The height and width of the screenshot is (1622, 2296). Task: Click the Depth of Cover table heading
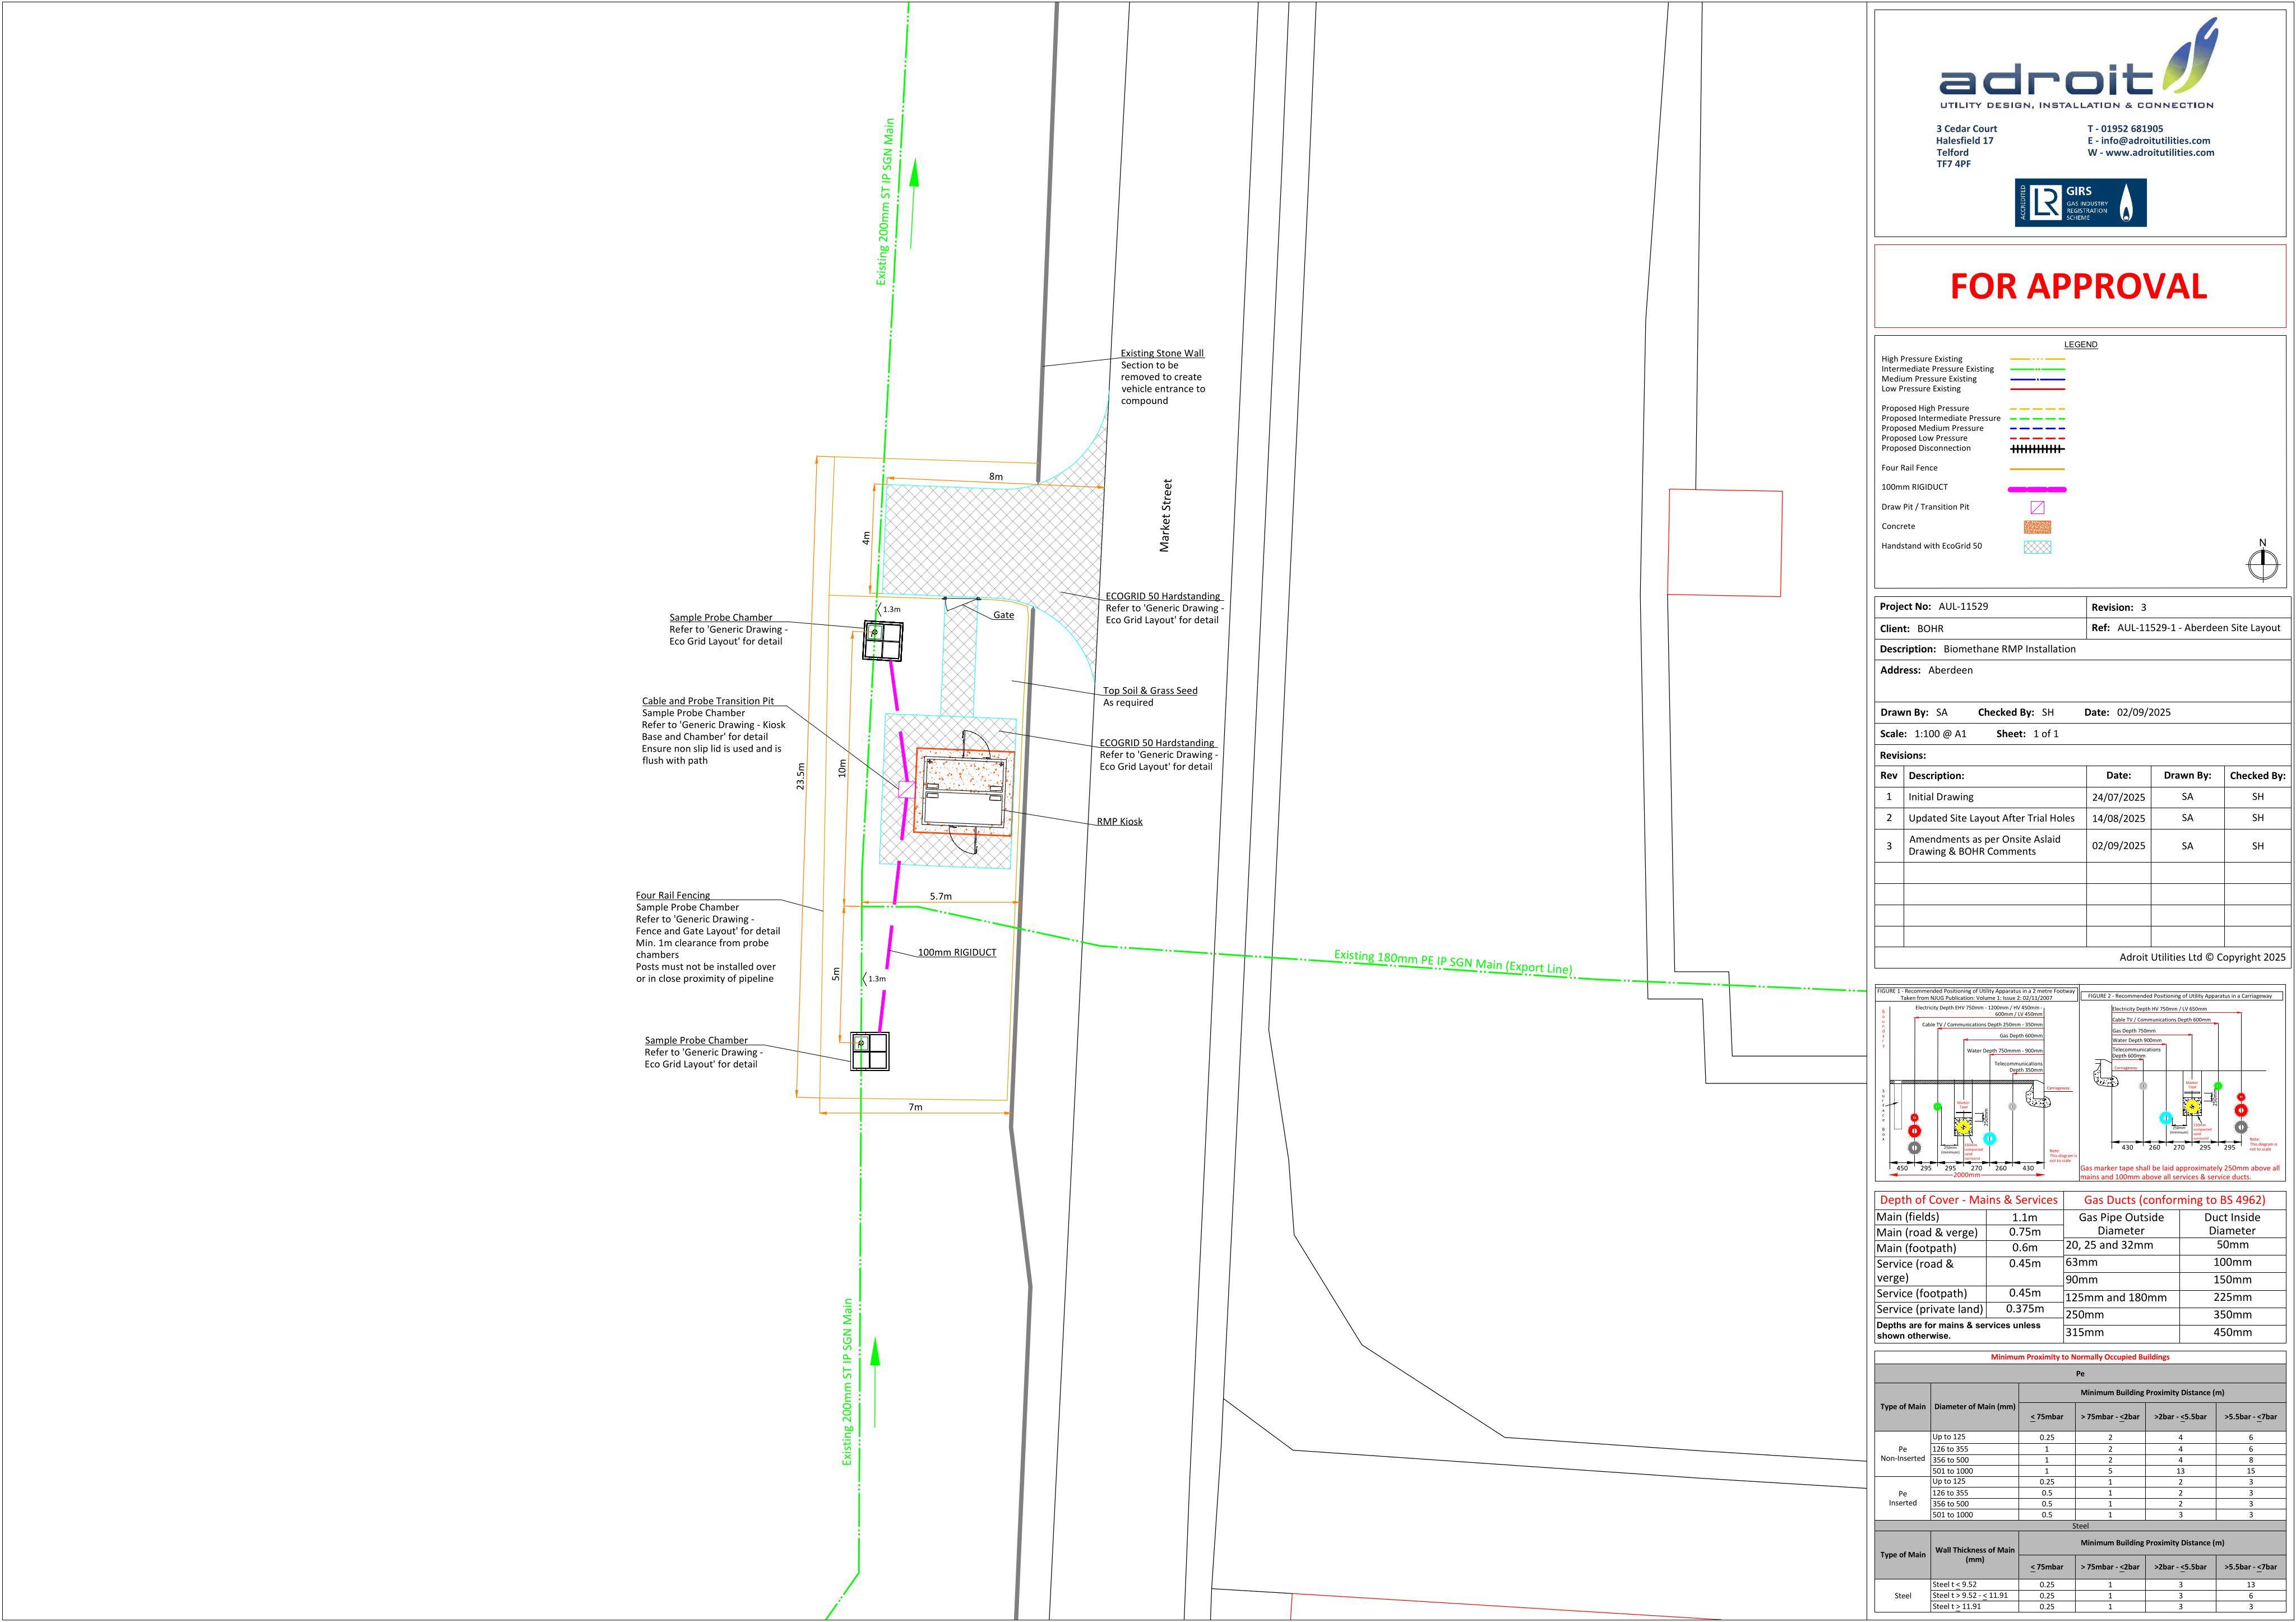point(1968,1200)
